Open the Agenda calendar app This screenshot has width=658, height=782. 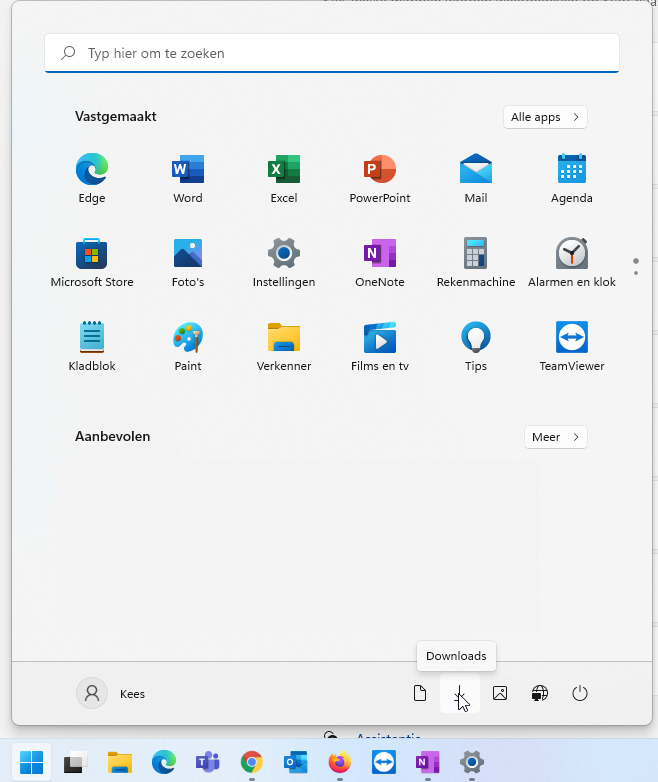click(x=572, y=178)
